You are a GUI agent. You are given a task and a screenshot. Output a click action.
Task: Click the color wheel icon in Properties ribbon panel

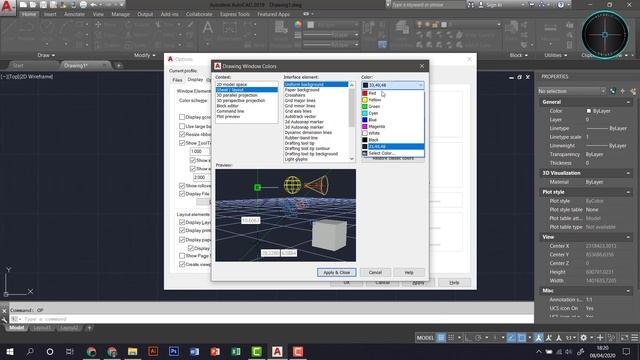point(298,24)
